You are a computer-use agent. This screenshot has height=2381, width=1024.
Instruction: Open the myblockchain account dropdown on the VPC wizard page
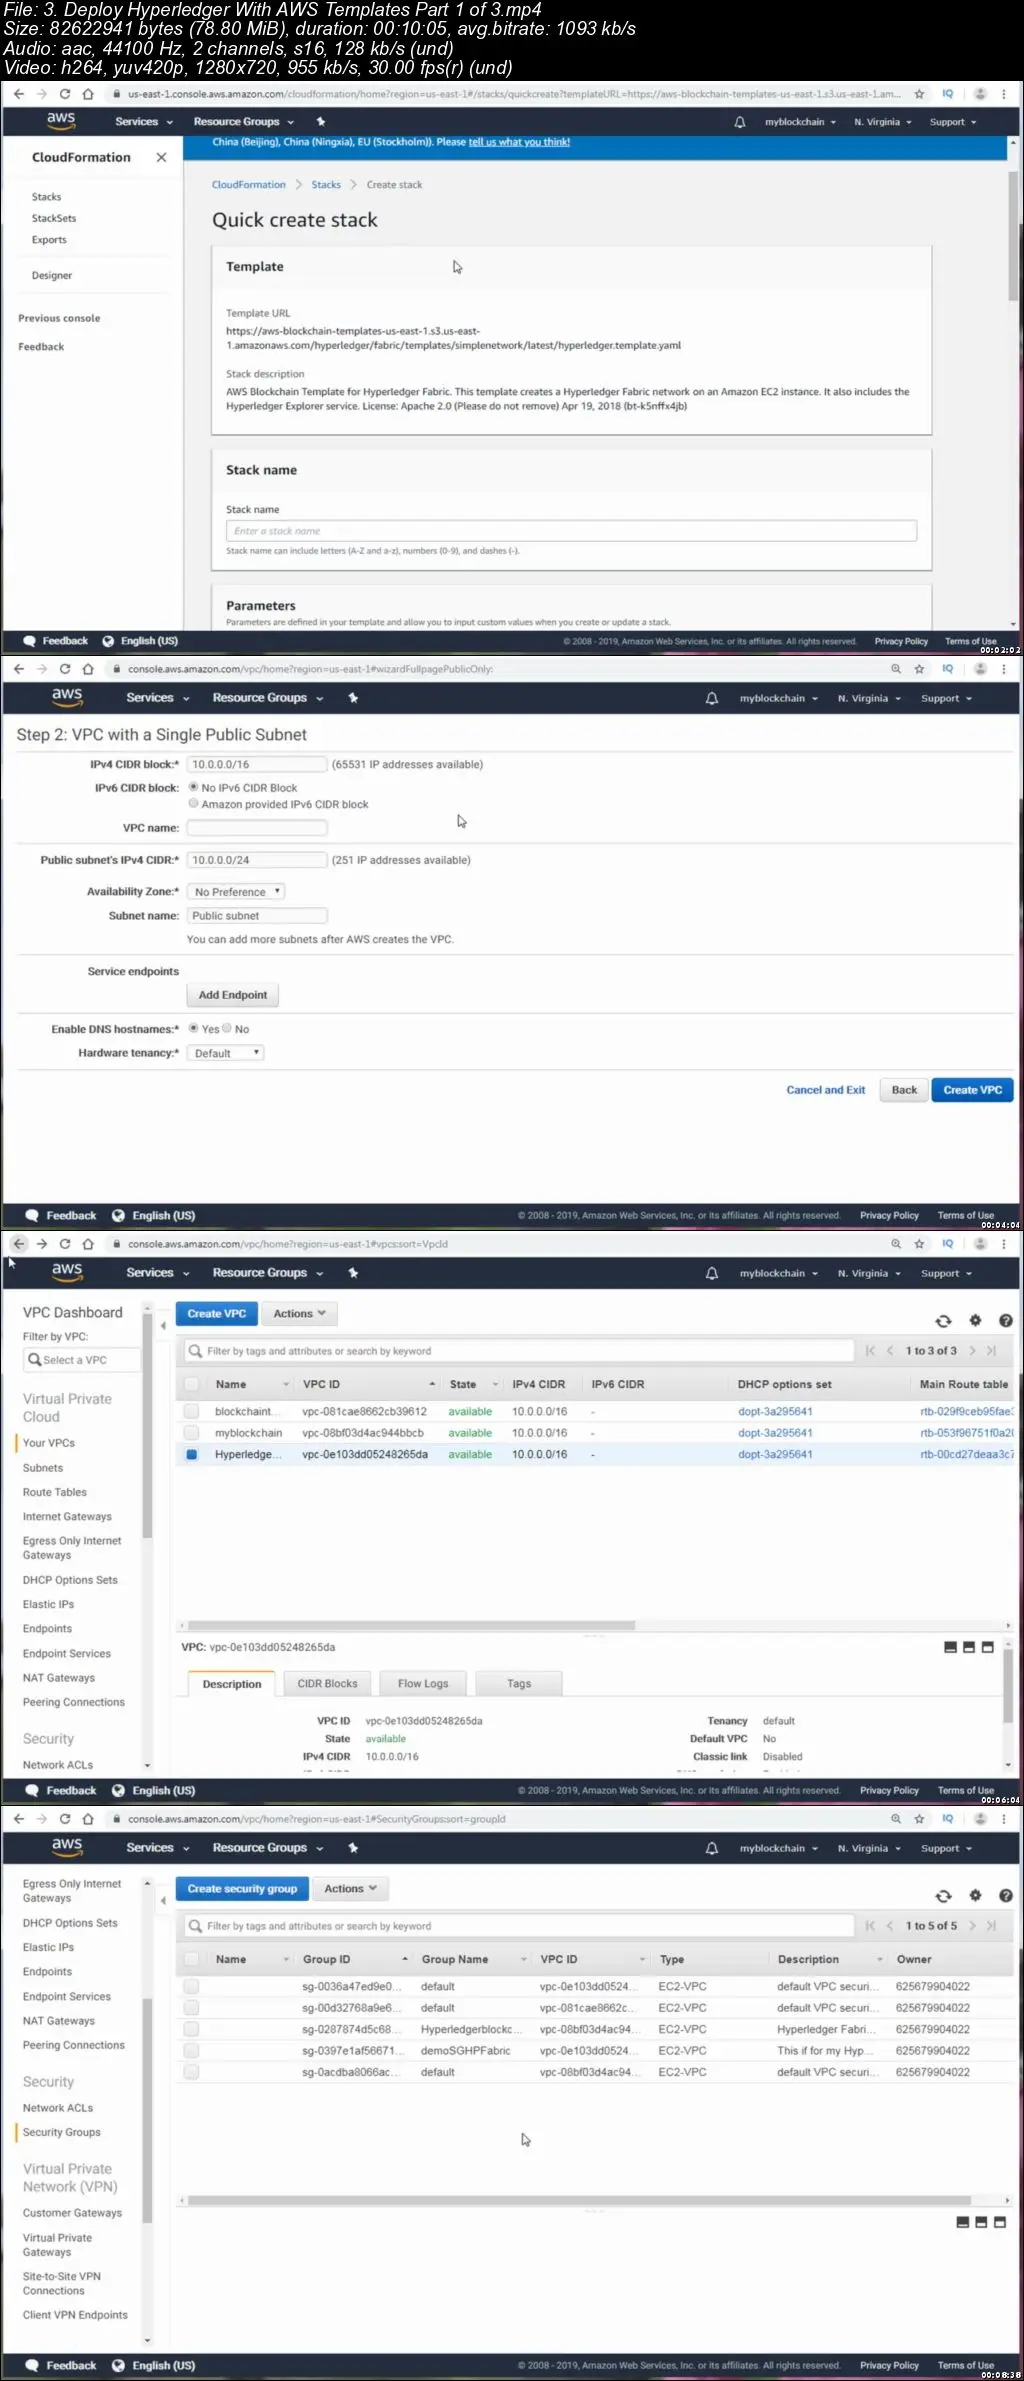tap(779, 698)
